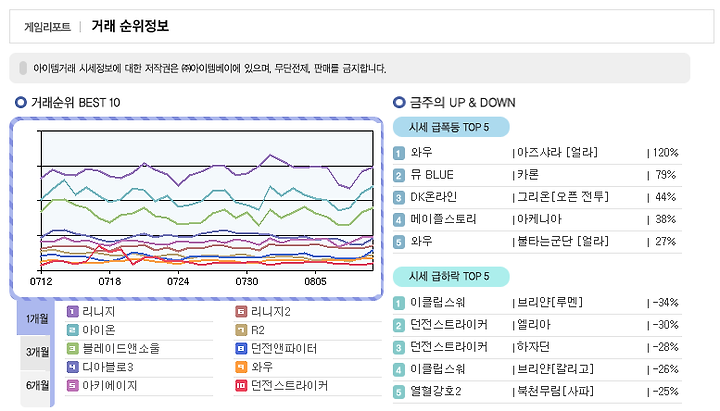Screen dimensions: 720x411
Task: Select 열혈강호2 game name
Action: [x=436, y=391]
